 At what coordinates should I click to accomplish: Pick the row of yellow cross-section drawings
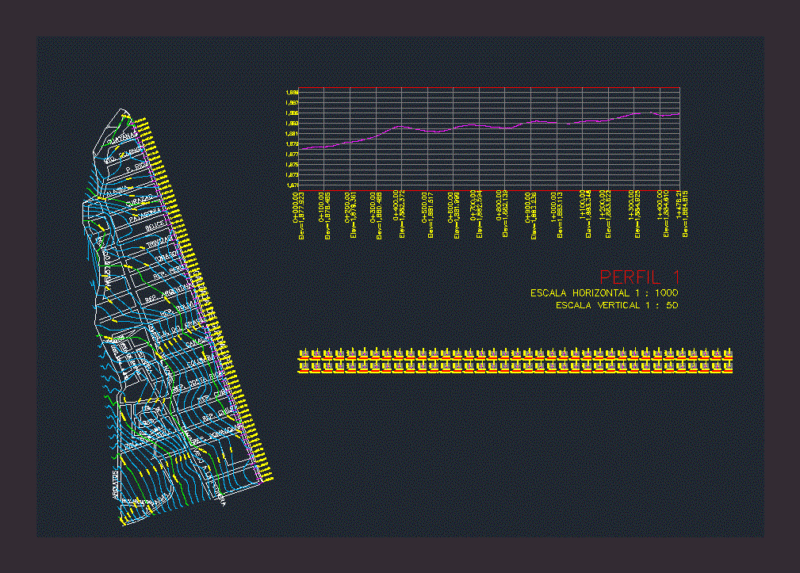click(x=515, y=361)
